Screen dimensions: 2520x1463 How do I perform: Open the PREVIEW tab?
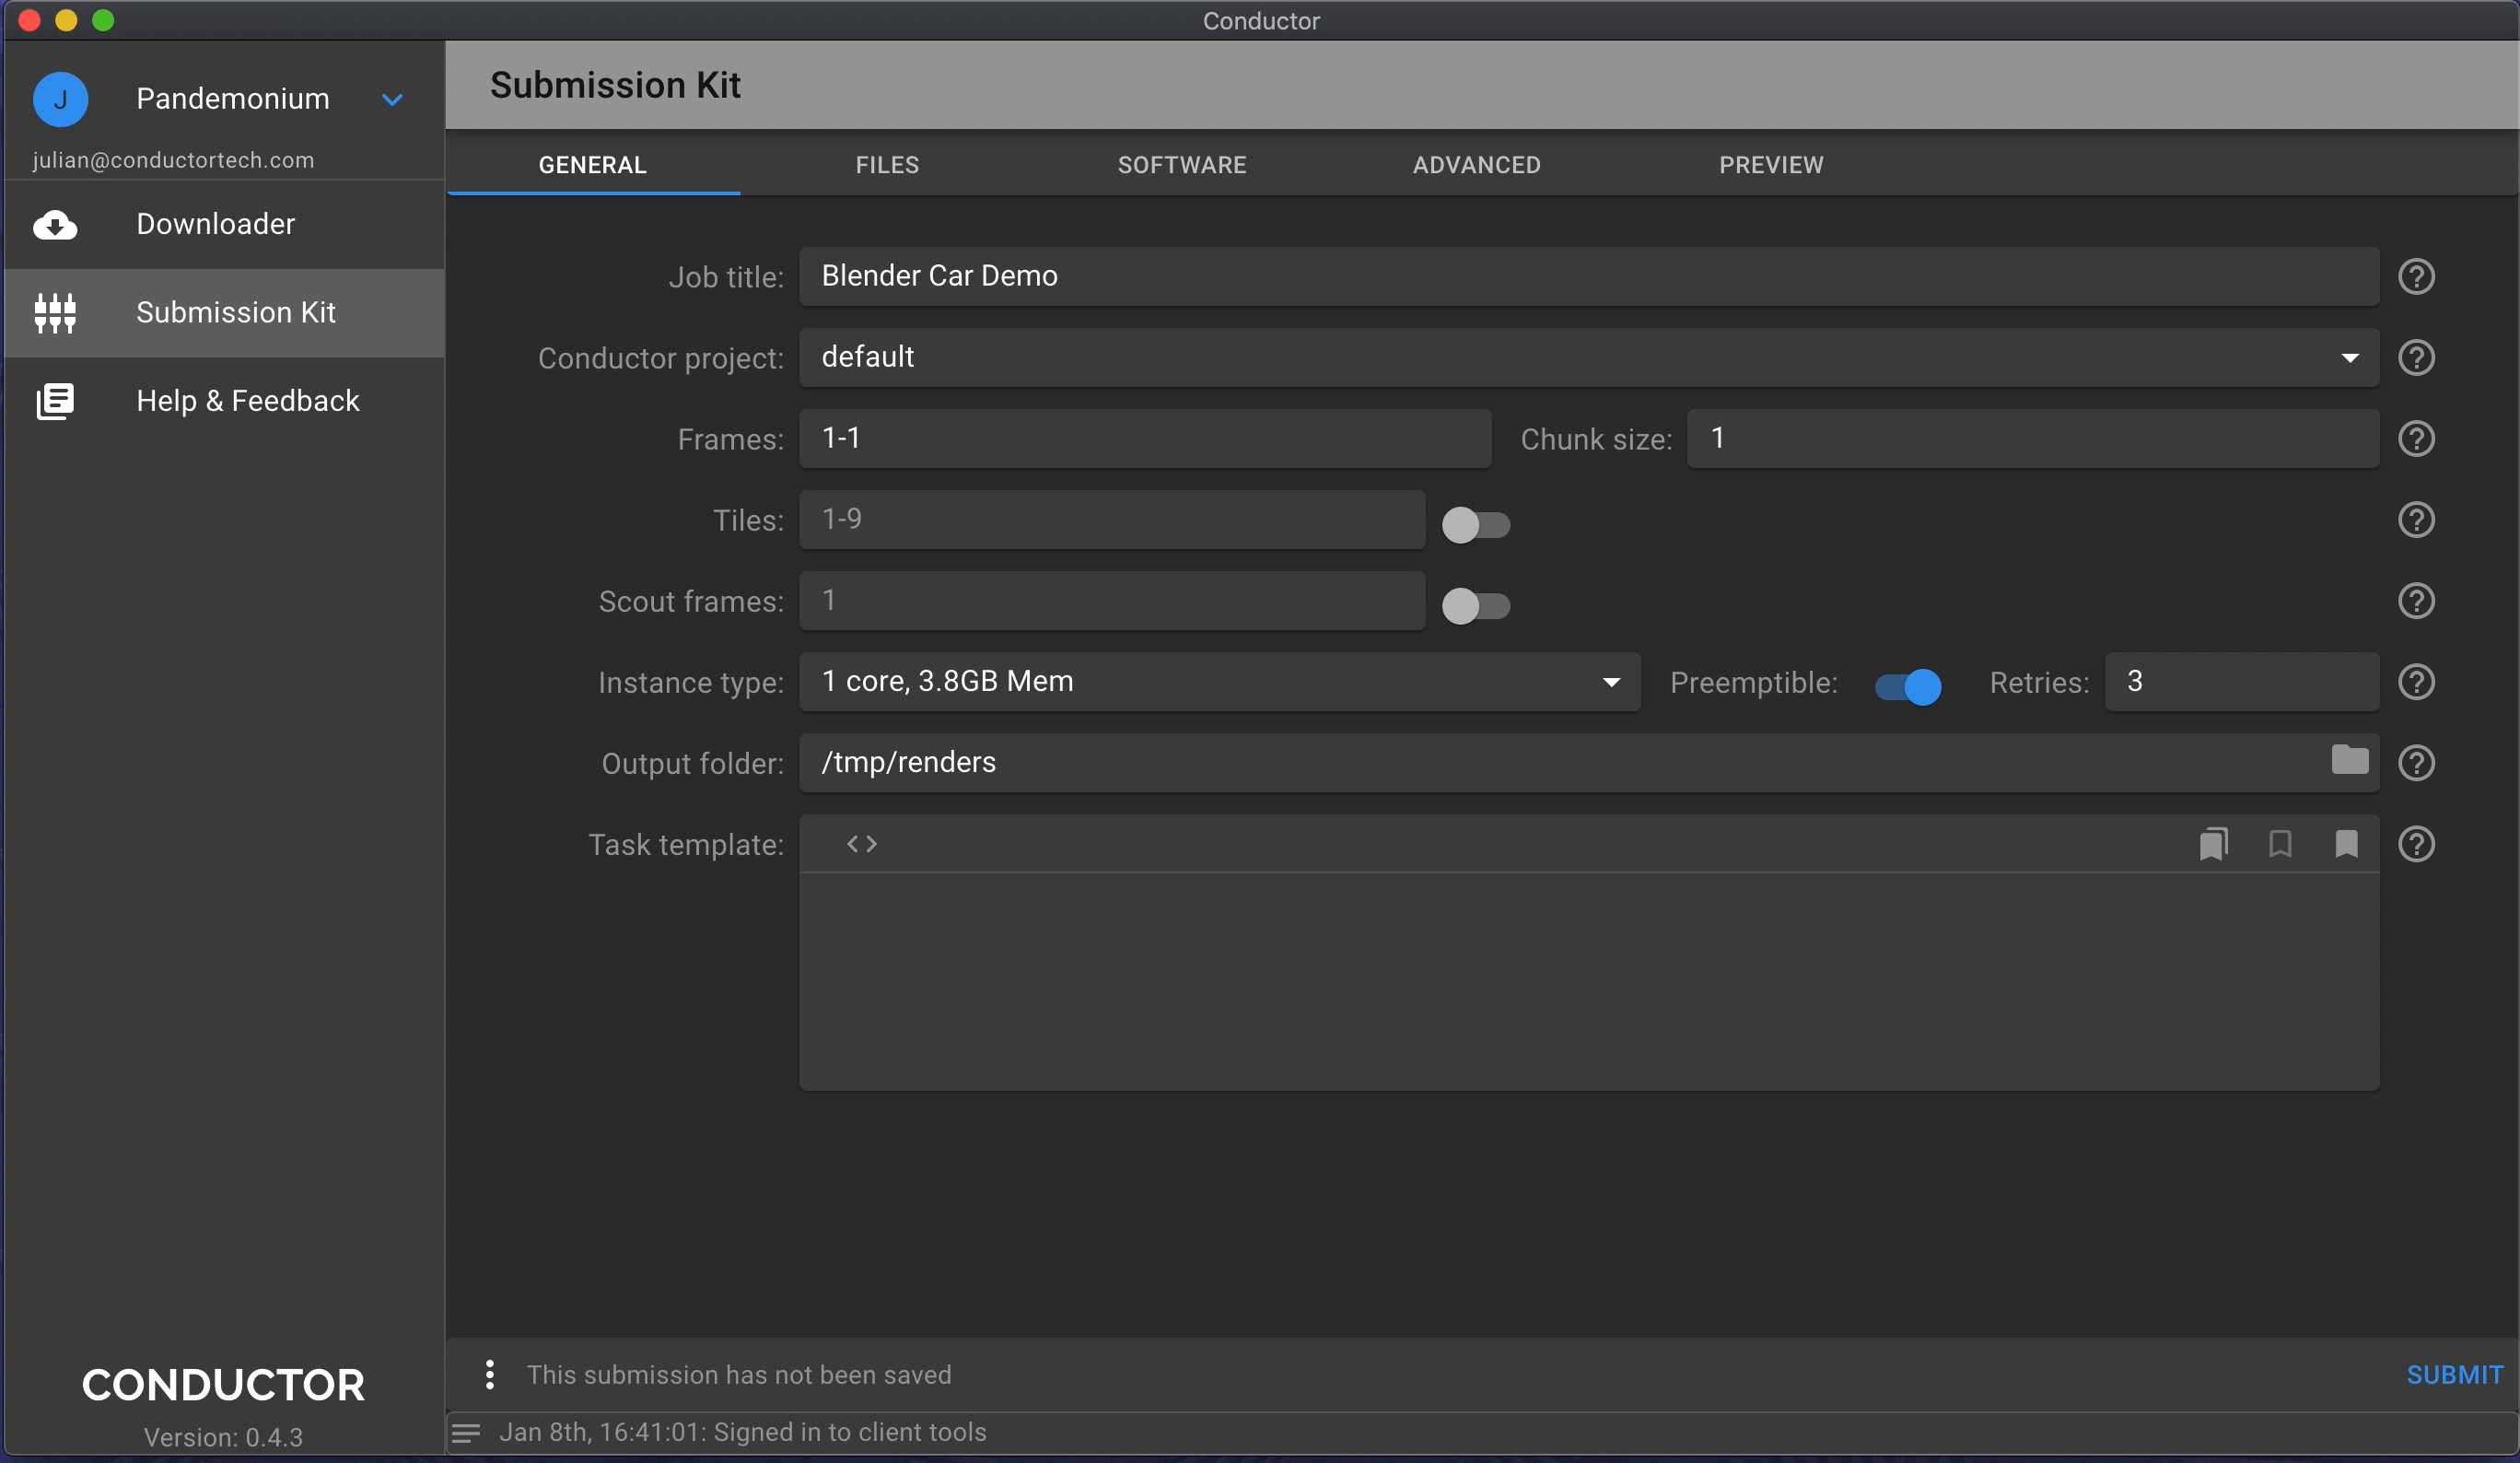pos(1770,165)
